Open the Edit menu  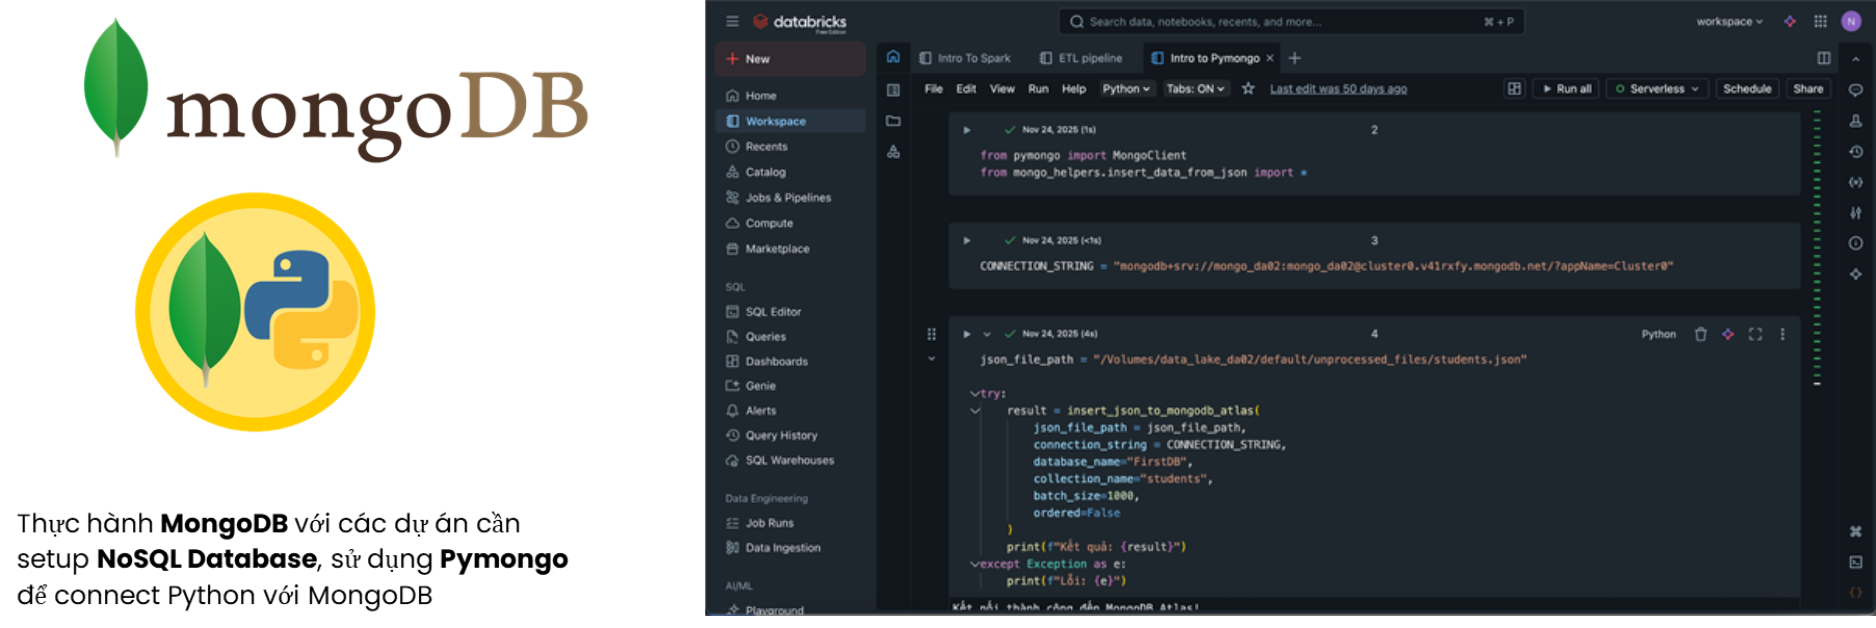[x=966, y=89]
